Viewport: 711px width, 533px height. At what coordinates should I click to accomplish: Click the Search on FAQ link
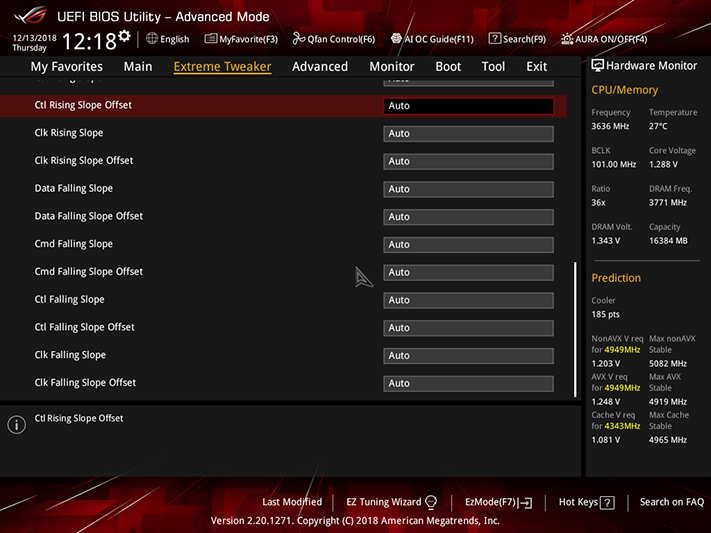point(672,502)
